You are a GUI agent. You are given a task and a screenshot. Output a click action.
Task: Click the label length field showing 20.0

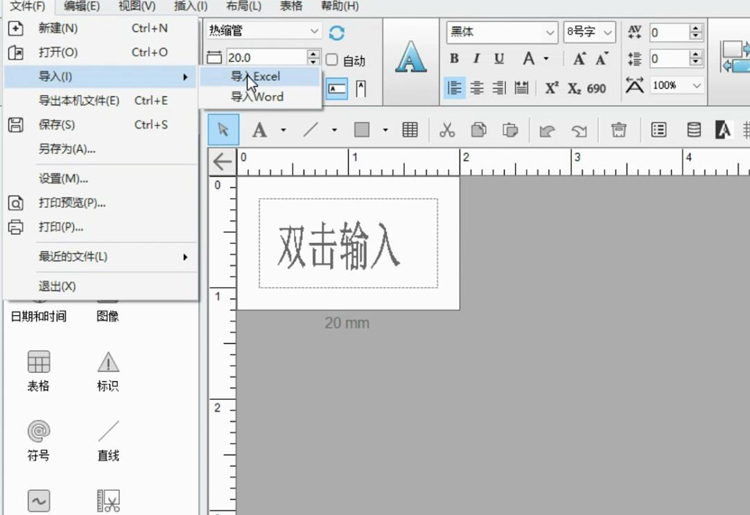[x=266, y=57]
